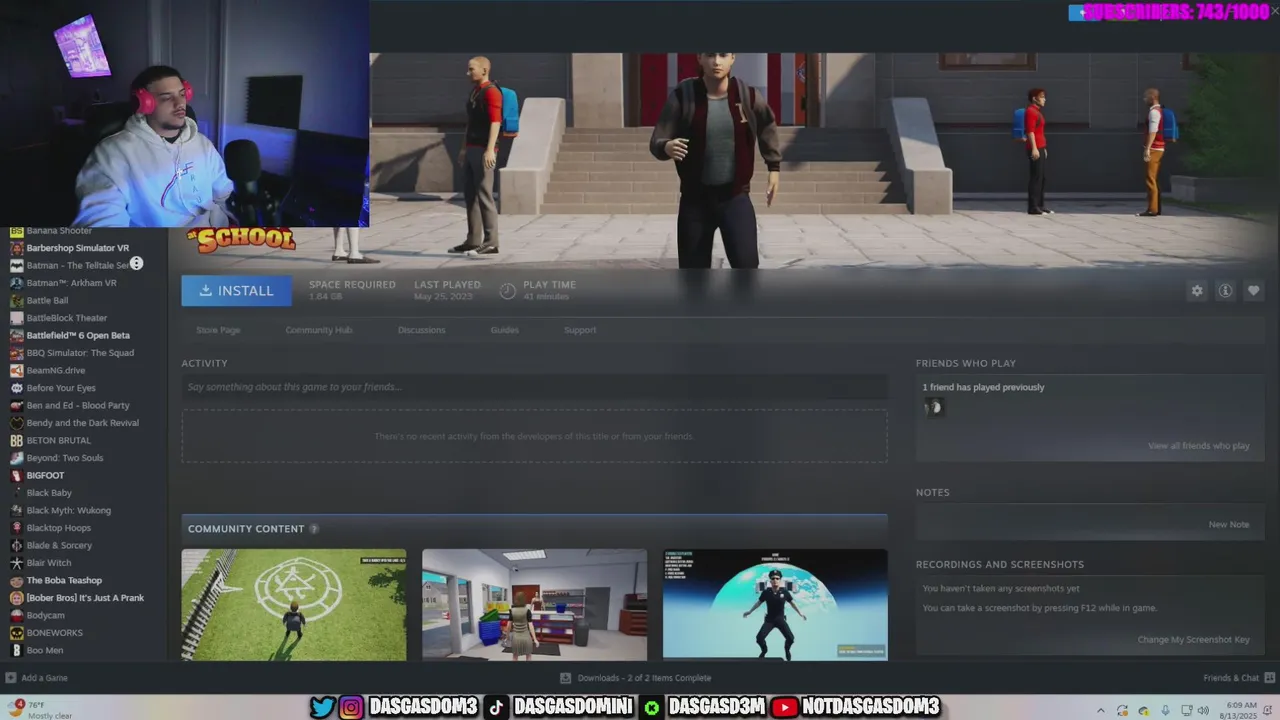
Task: Open the Guides tab
Action: 504,330
